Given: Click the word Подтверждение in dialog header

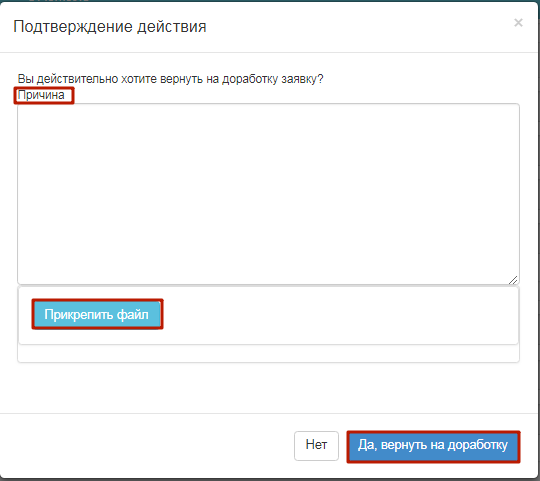Looking at the screenshot, I should [x=73, y=27].
